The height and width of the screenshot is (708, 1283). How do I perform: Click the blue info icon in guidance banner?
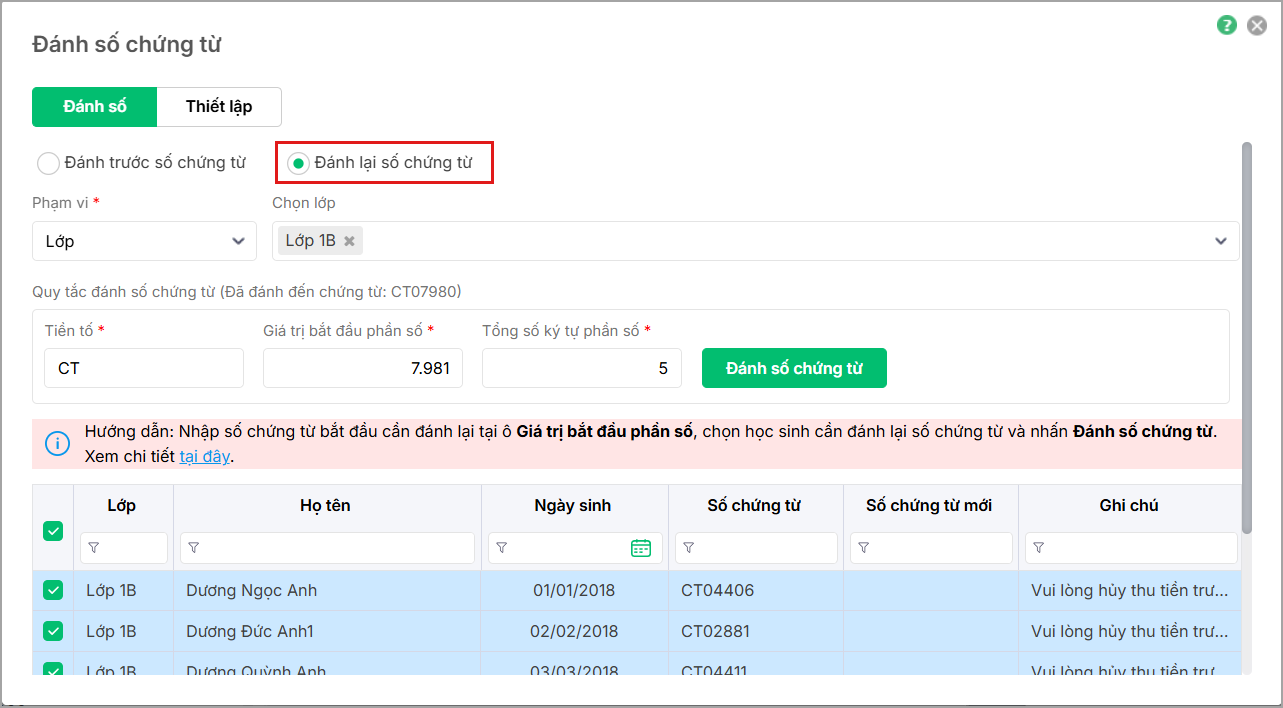click(58, 443)
